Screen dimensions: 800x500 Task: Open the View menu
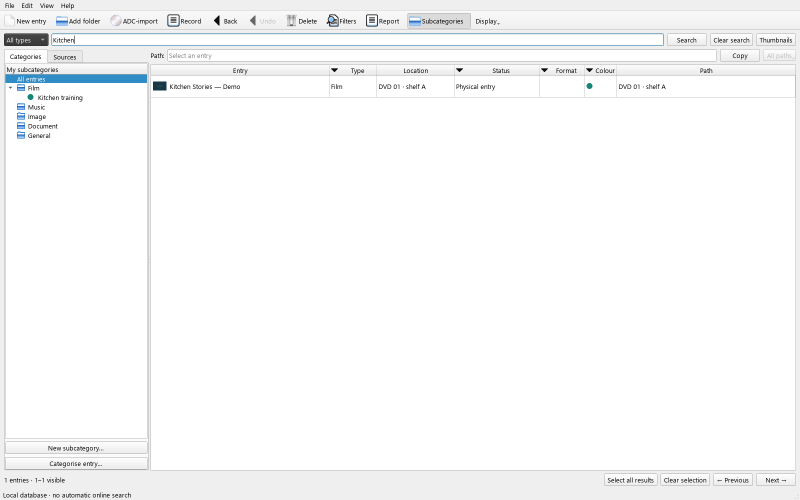tap(46, 6)
